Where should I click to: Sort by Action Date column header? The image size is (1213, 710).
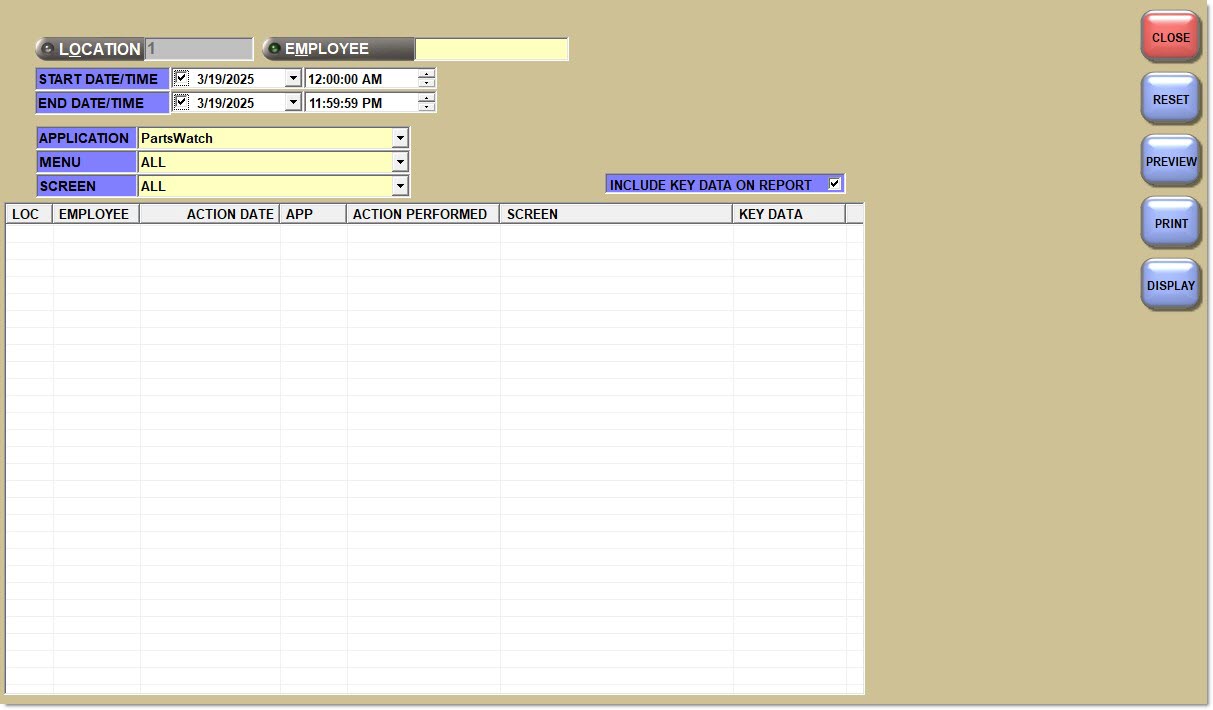tap(210, 214)
